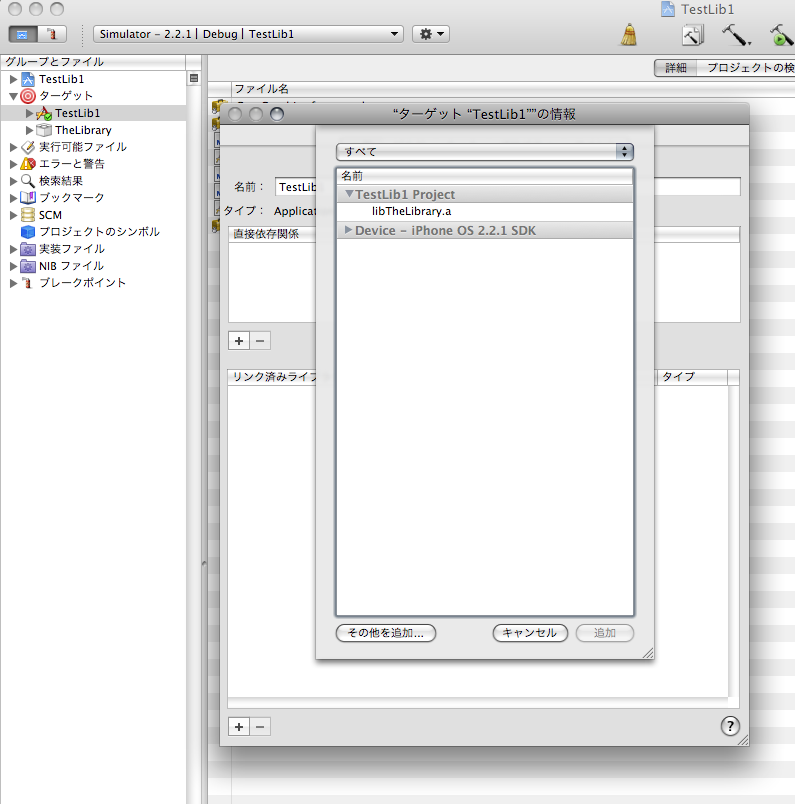Click the ブックマーク book icon
The image size is (795, 804).
point(28,197)
